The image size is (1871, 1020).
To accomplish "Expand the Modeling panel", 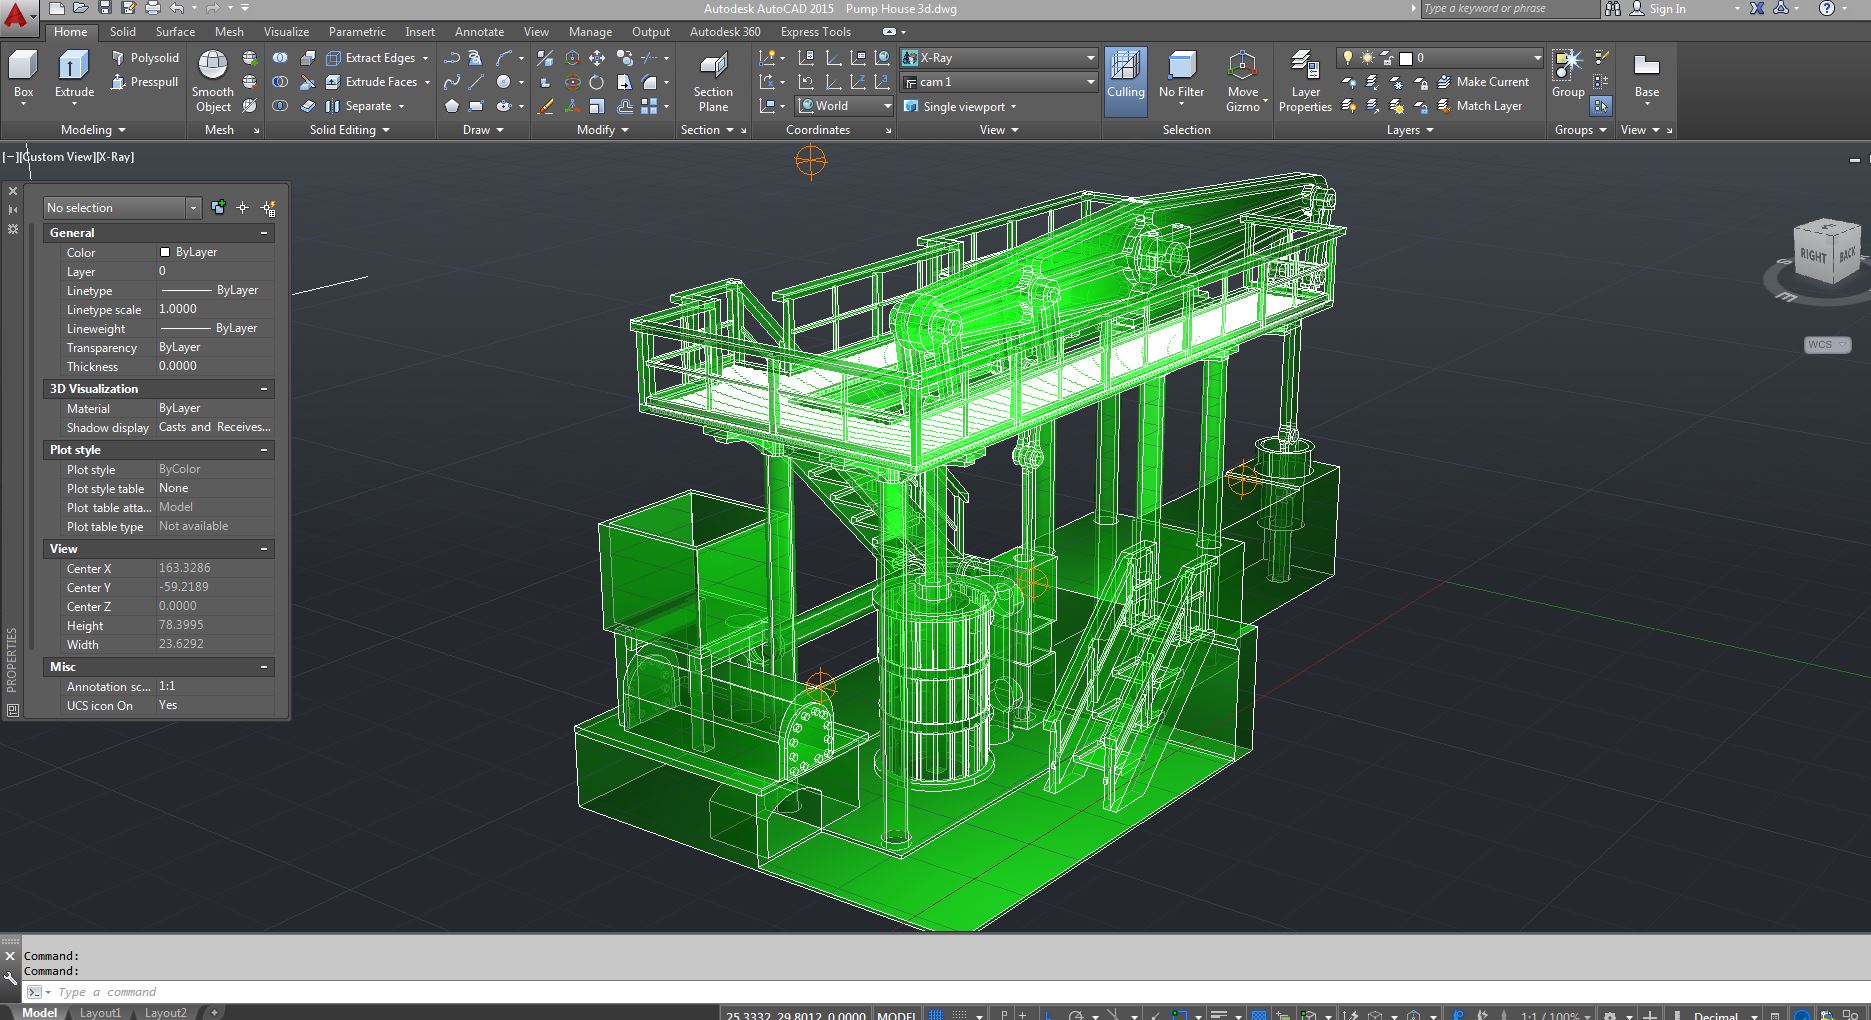I will (x=93, y=130).
